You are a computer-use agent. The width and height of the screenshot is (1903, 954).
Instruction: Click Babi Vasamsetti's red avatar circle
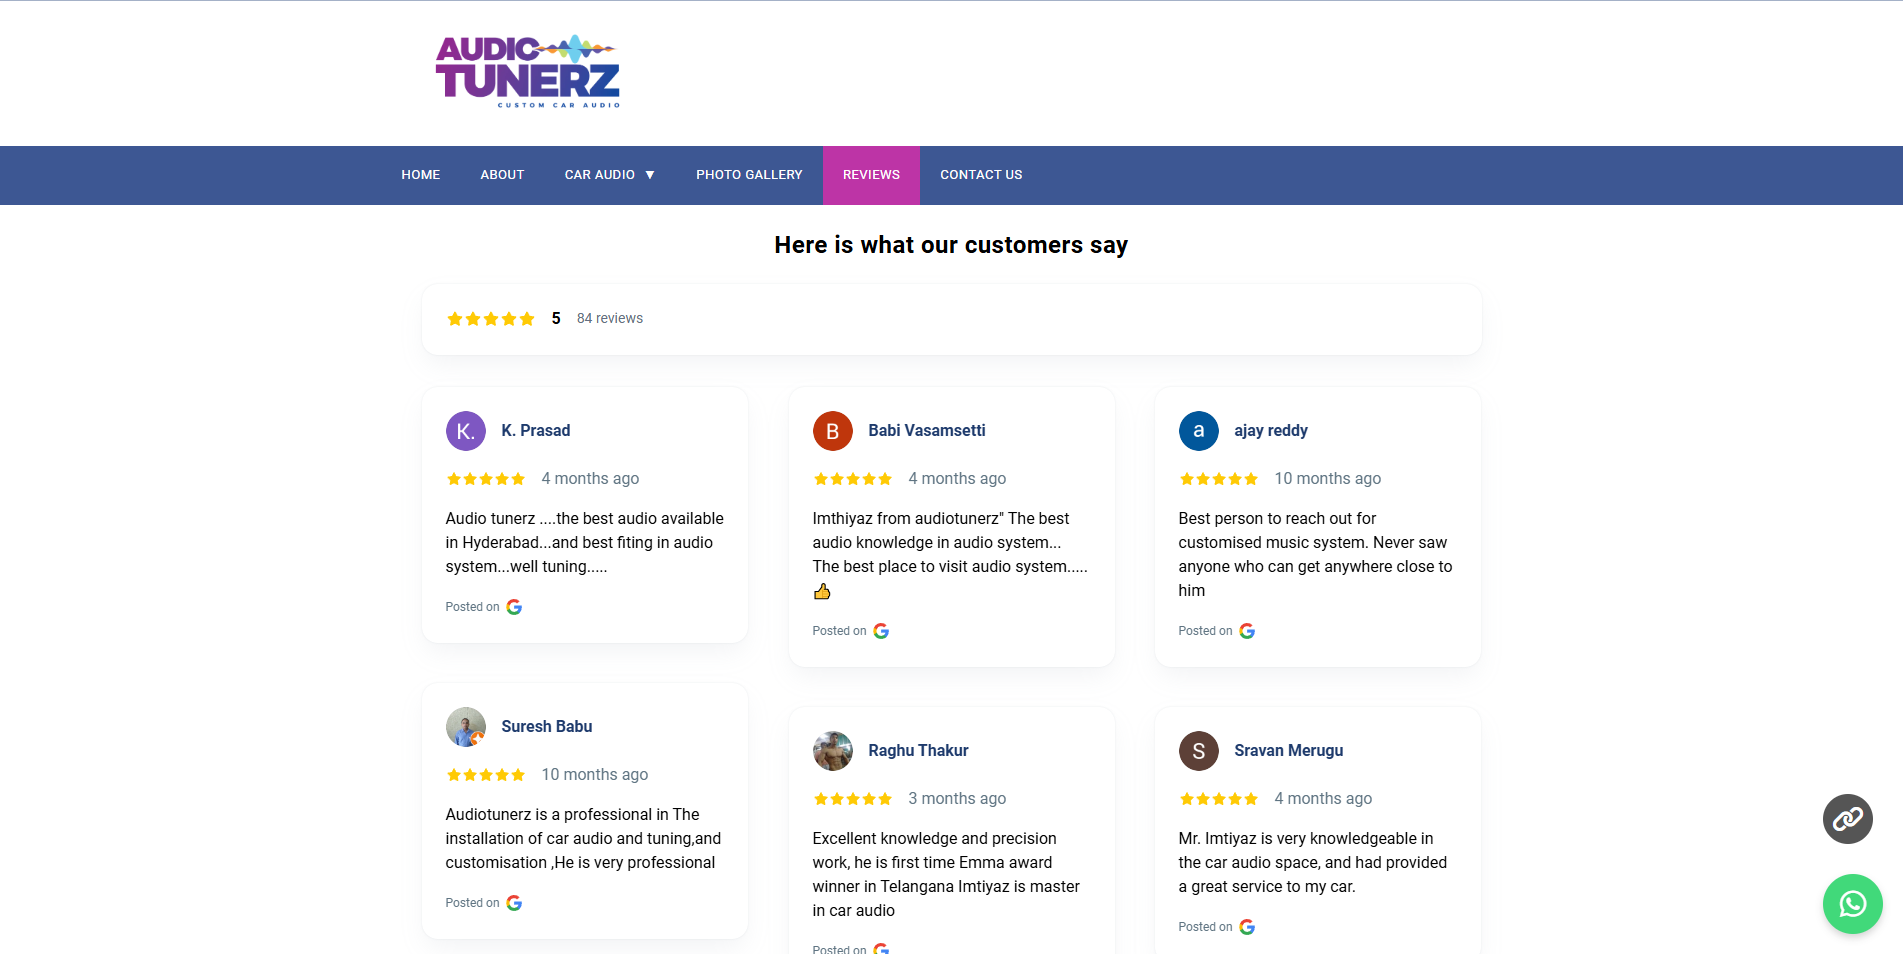click(x=832, y=431)
